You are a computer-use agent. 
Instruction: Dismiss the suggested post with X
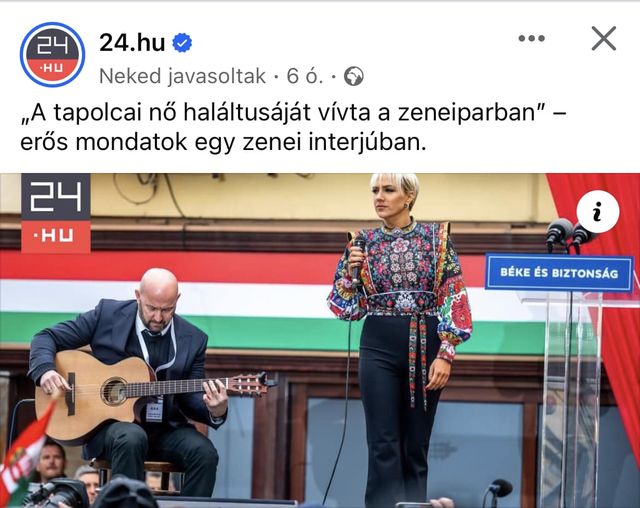(604, 39)
